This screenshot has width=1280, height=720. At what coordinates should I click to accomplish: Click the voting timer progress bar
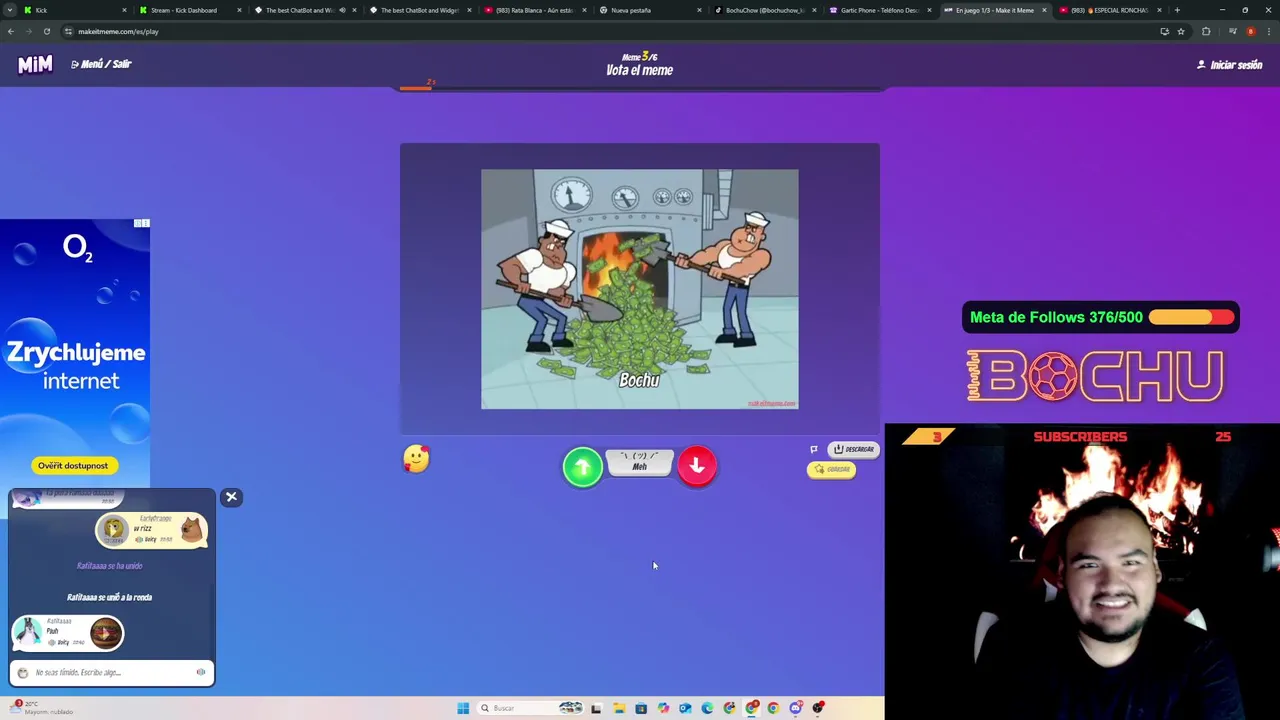coord(640,88)
